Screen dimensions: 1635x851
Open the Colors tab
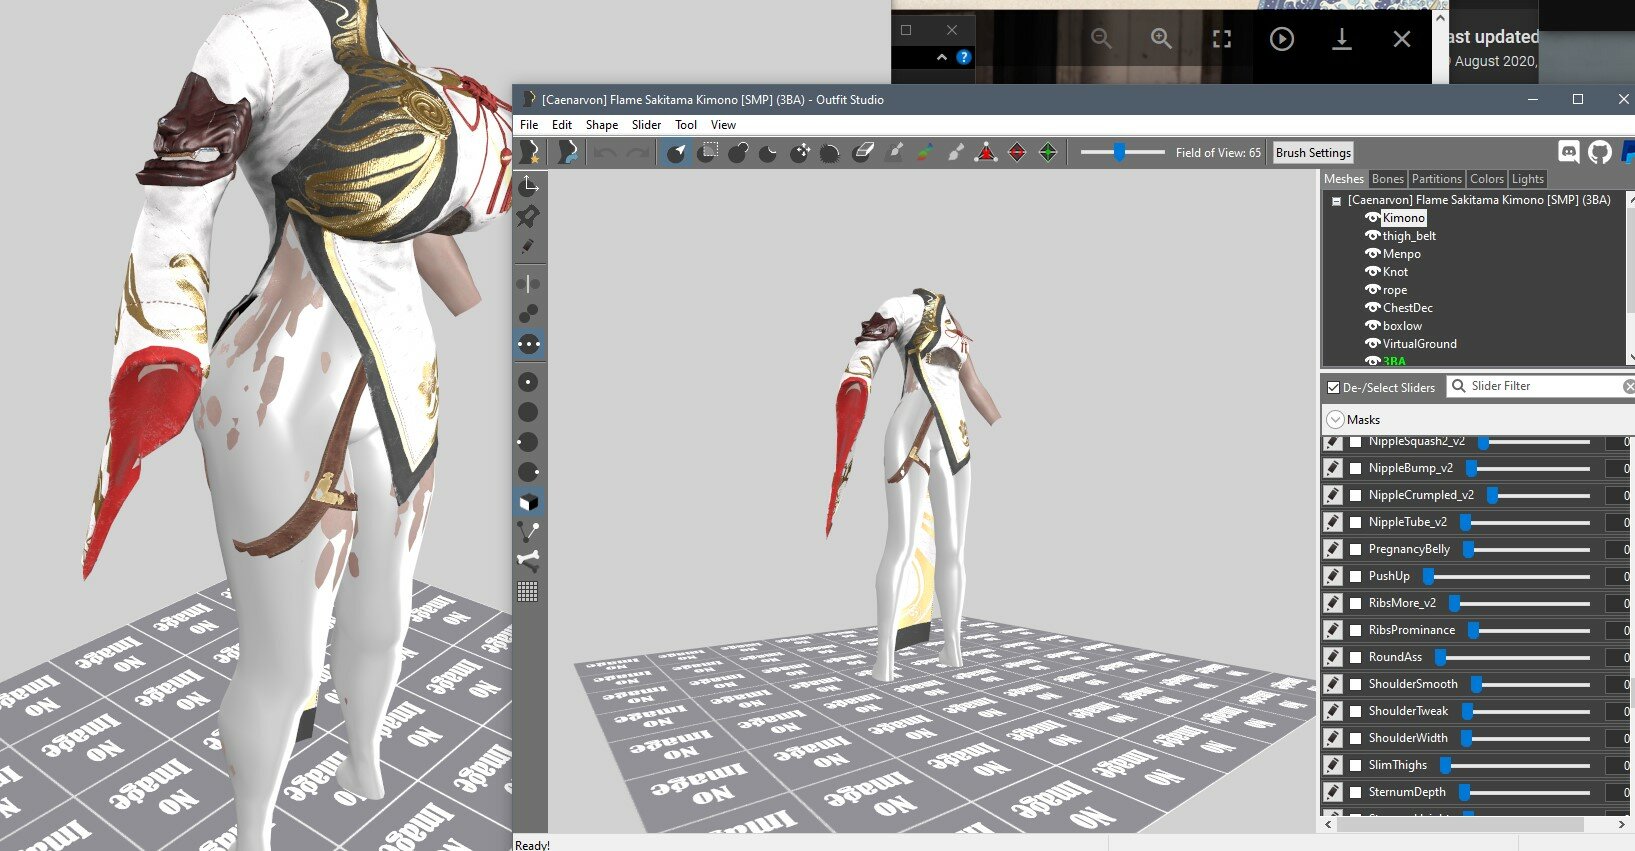coord(1487,179)
